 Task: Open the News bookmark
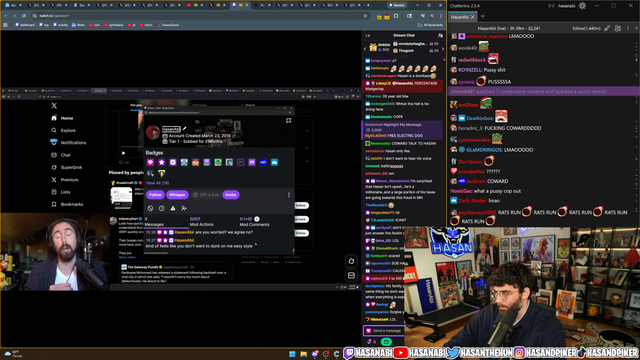click(78, 25)
